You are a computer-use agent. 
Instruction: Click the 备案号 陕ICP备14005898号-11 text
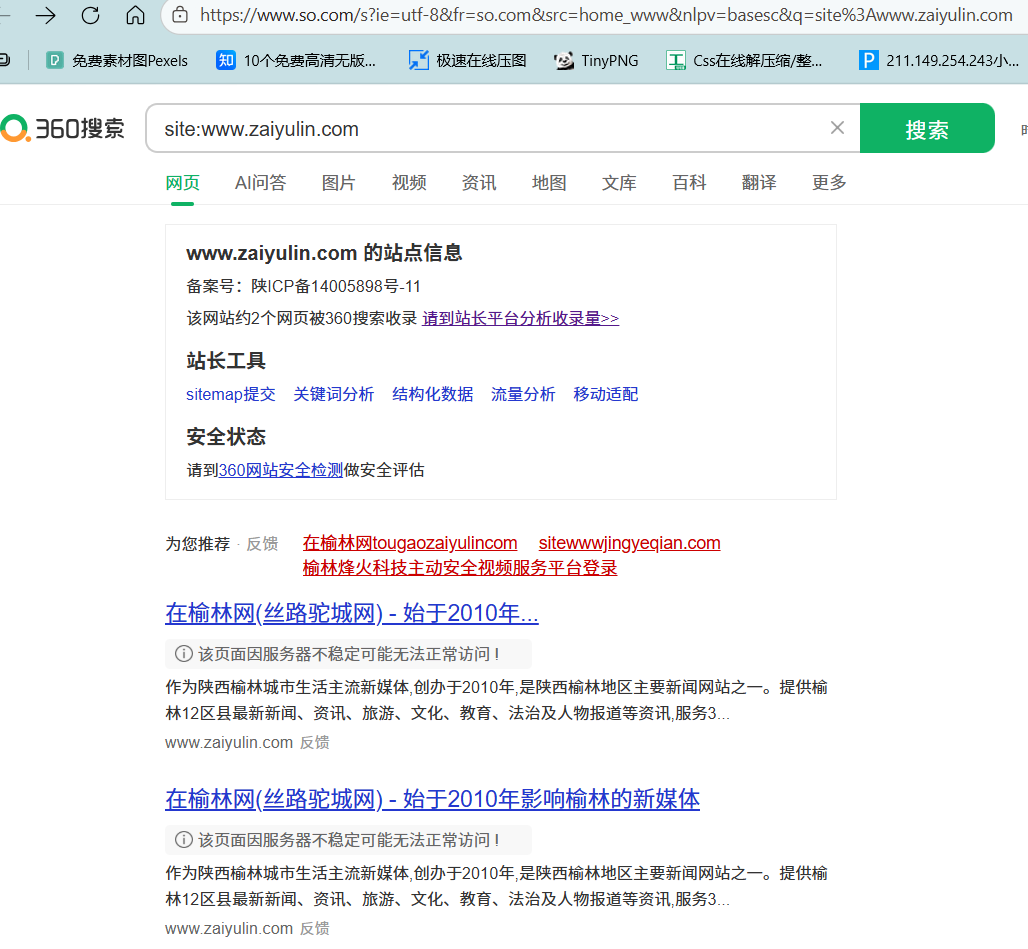[x=303, y=286]
